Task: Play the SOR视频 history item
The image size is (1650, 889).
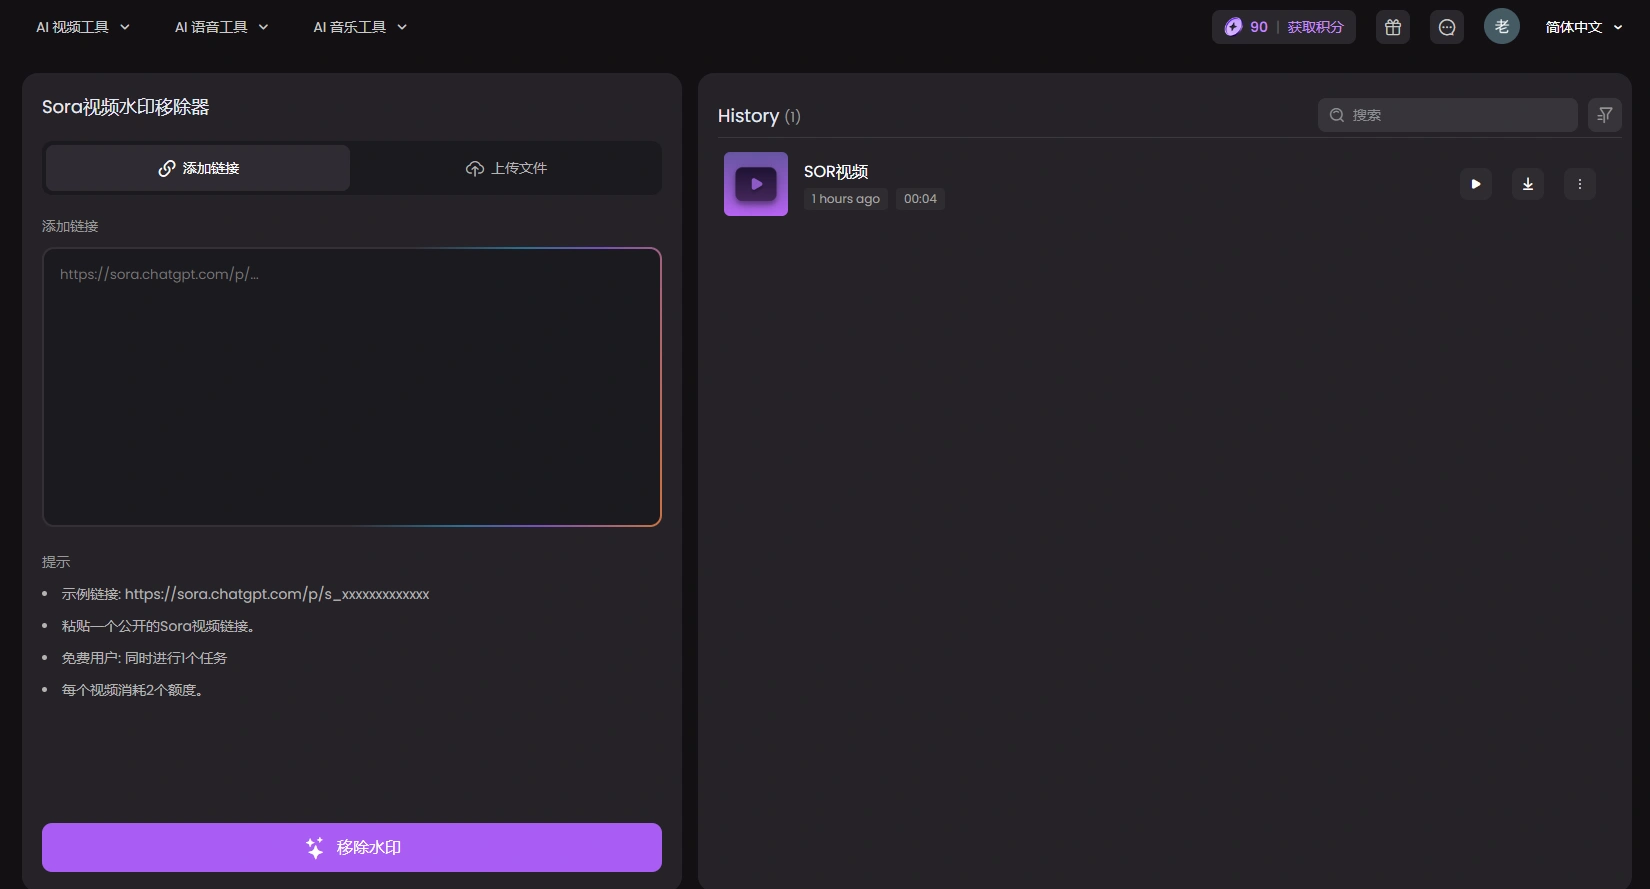Action: point(1475,184)
